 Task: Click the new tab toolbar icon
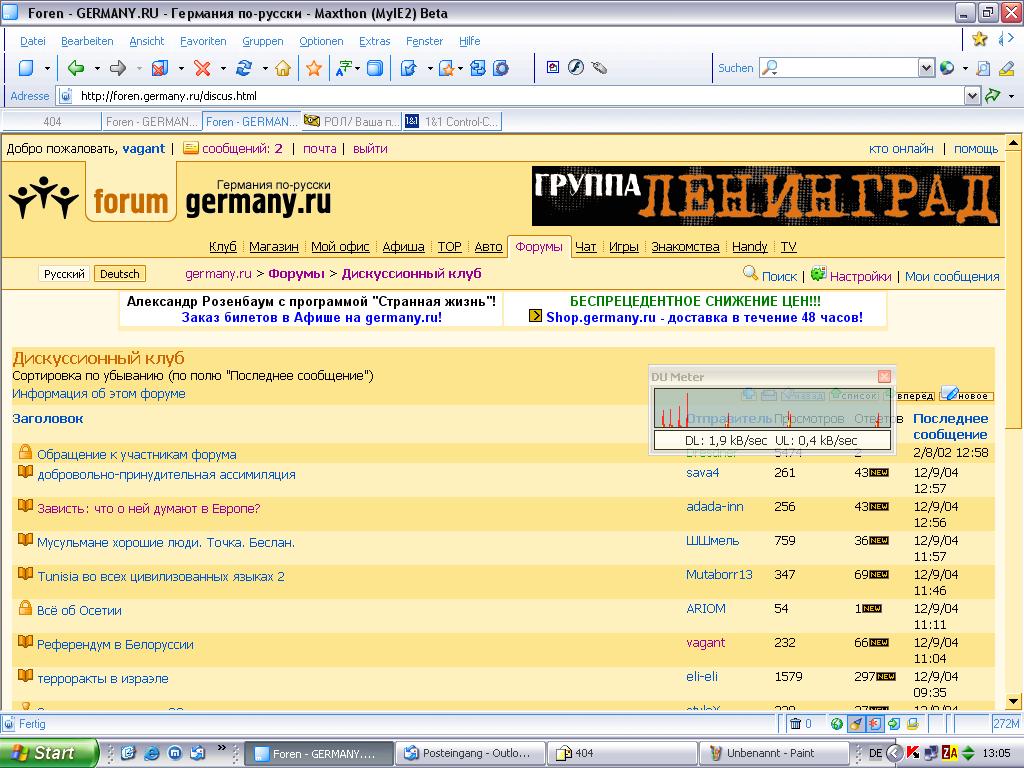click(26, 68)
